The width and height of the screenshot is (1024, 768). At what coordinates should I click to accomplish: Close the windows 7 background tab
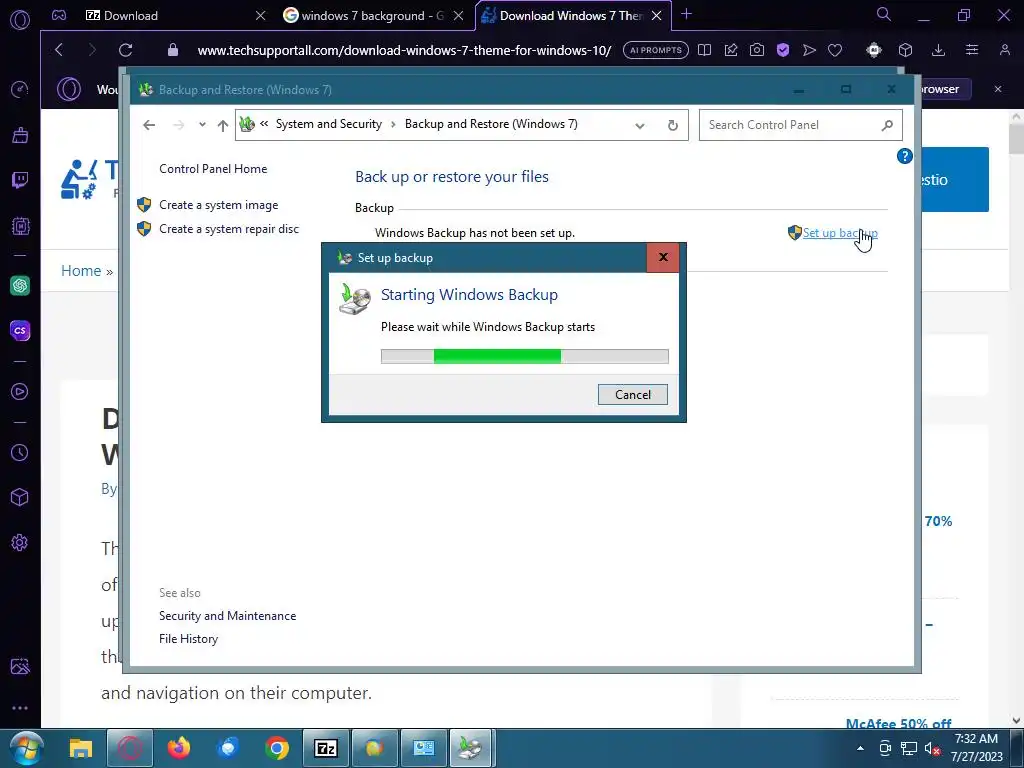click(459, 16)
